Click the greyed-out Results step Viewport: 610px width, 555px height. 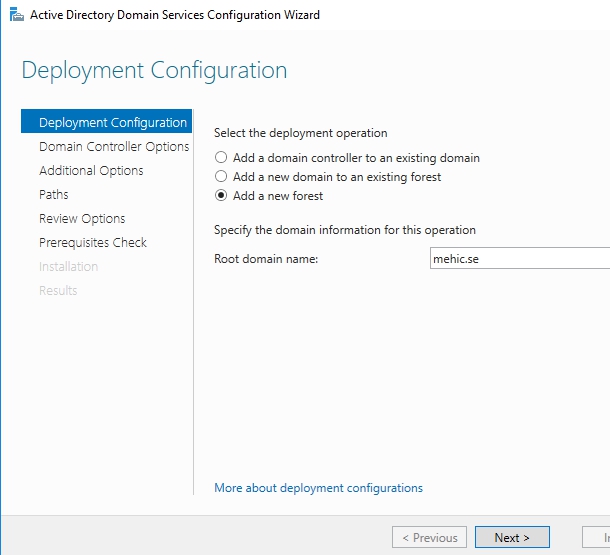click(58, 291)
